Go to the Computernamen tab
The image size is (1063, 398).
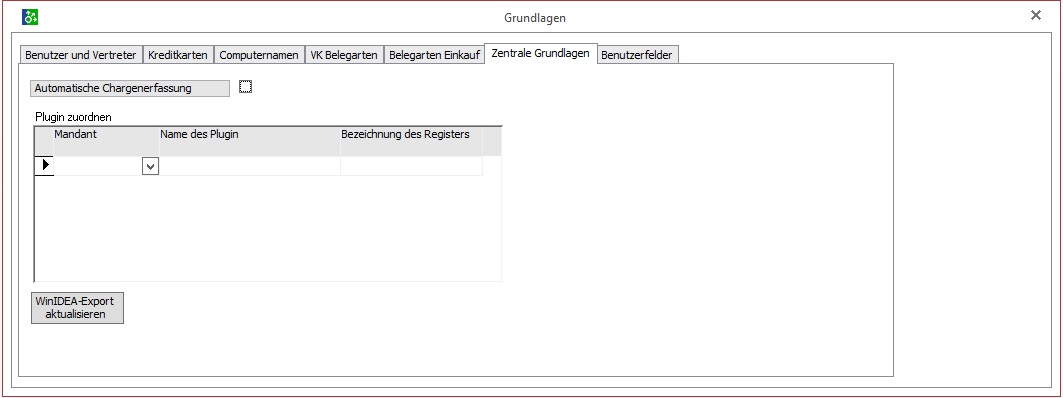259,55
